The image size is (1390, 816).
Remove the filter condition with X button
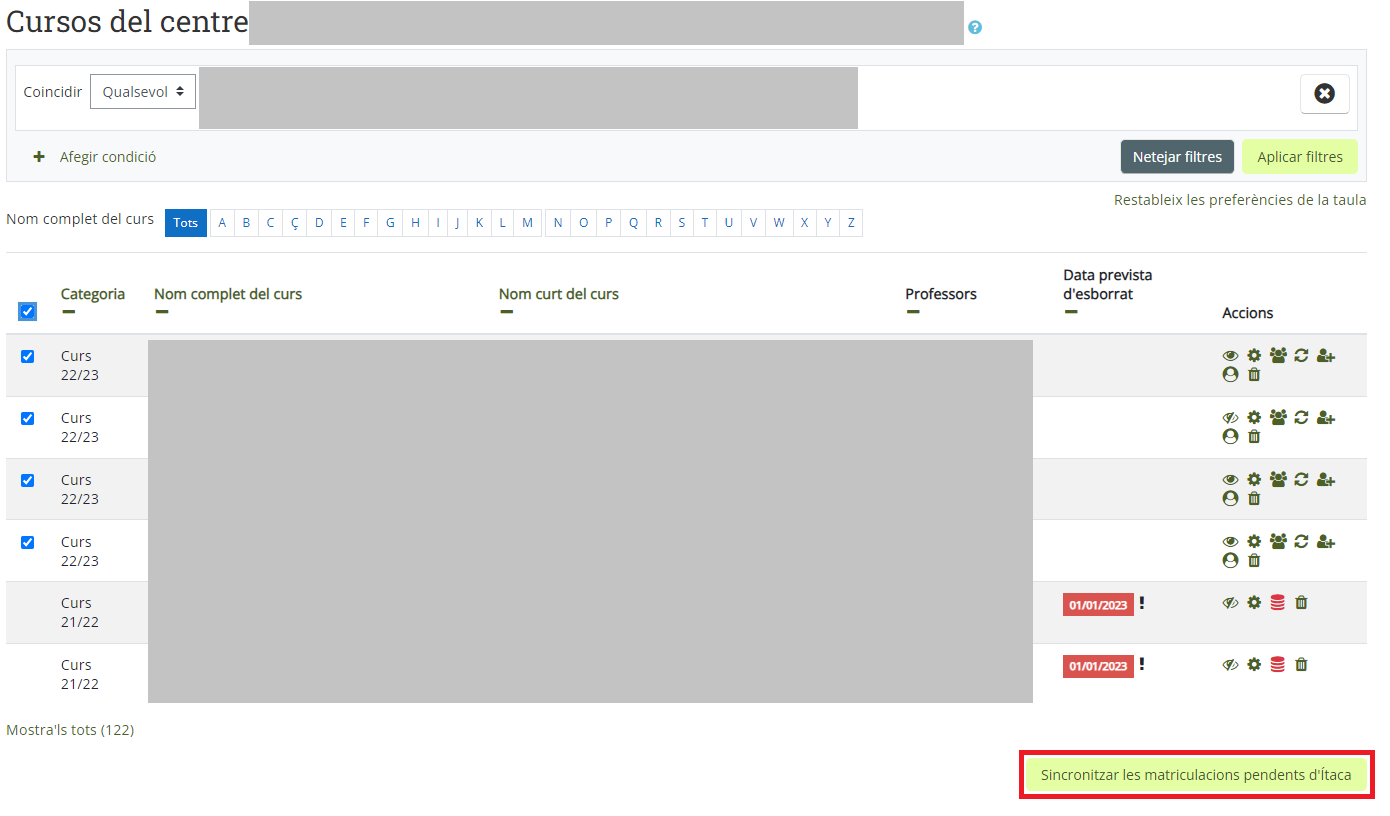pyautogui.click(x=1324, y=94)
